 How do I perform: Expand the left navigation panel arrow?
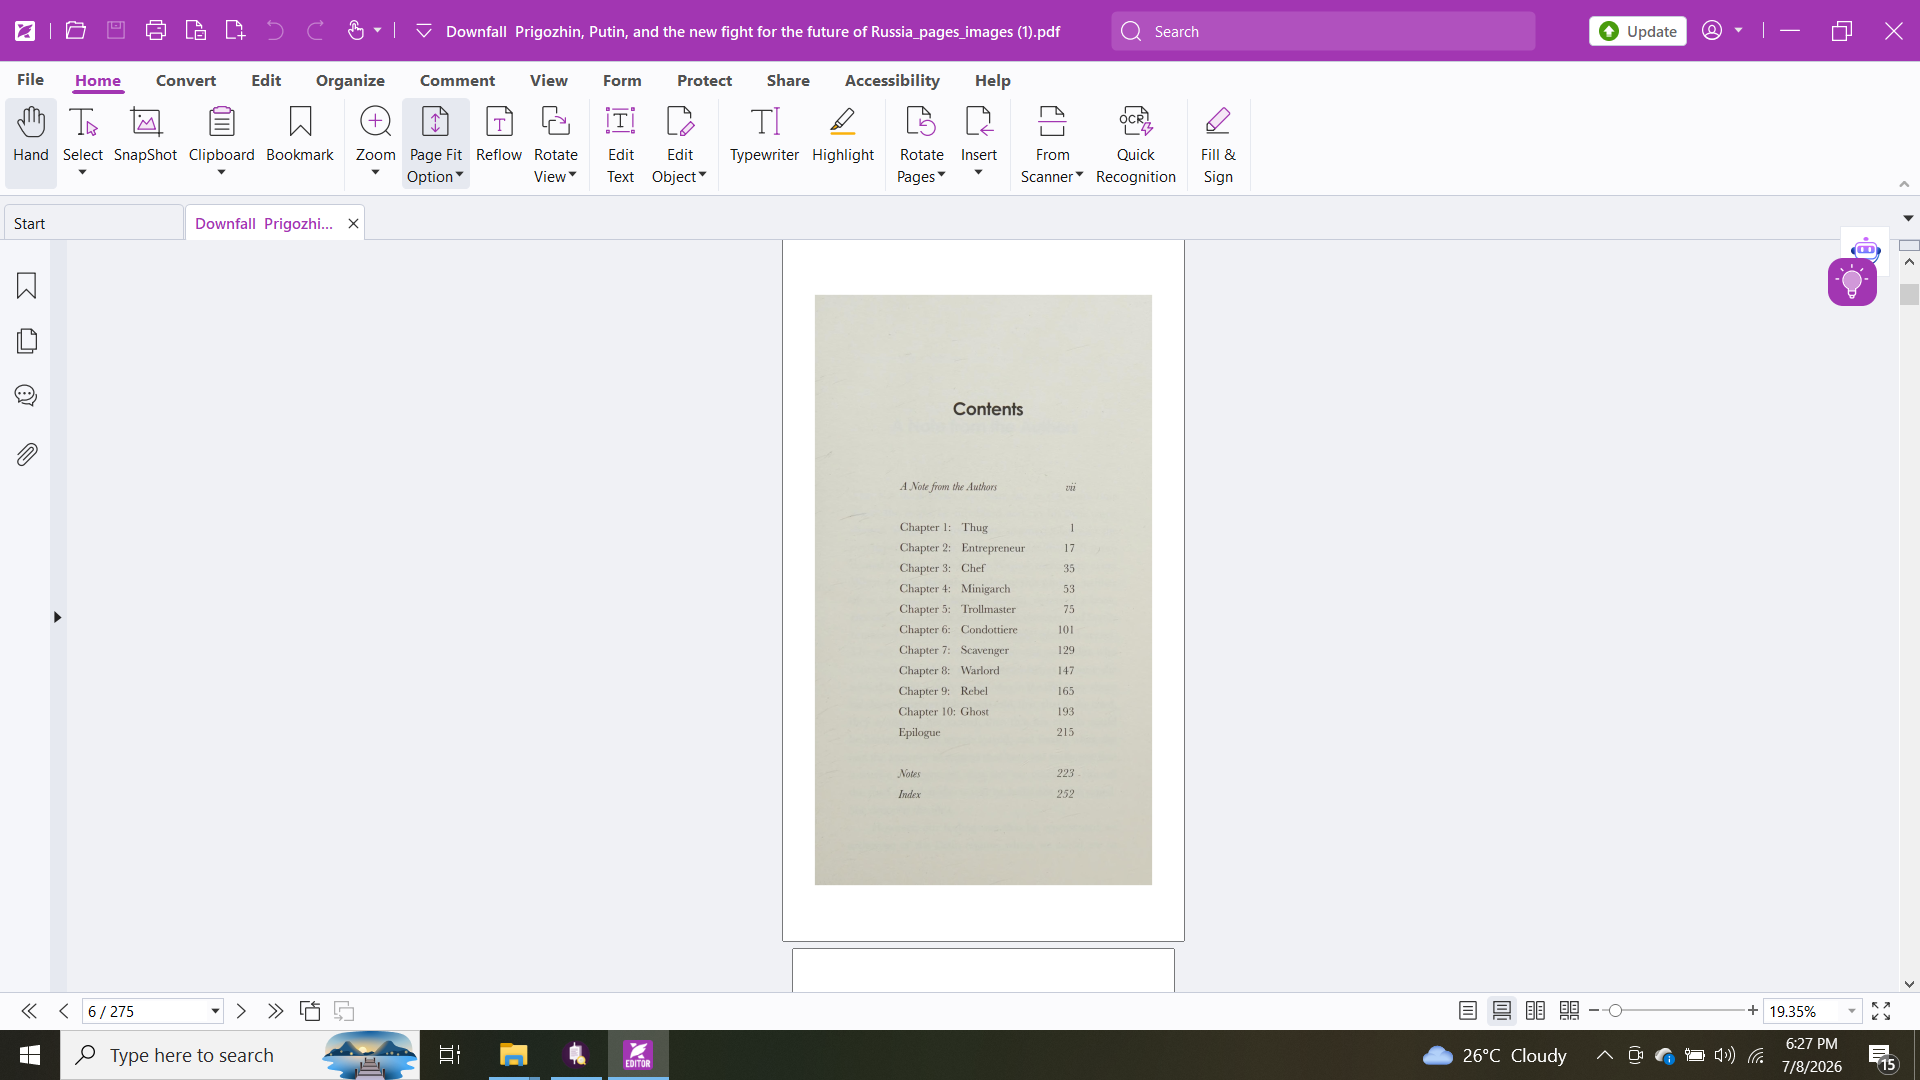click(57, 617)
